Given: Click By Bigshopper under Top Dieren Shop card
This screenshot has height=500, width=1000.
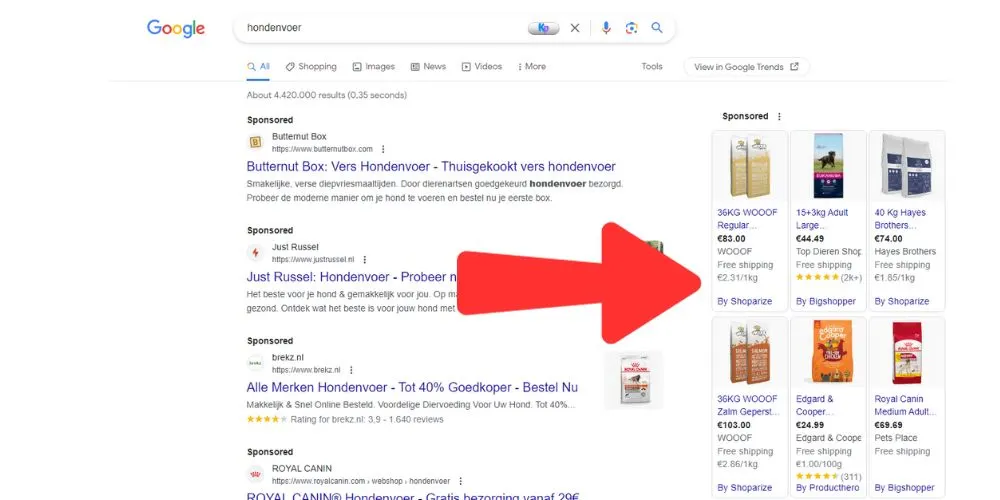Looking at the screenshot, I should pos(826,301).
